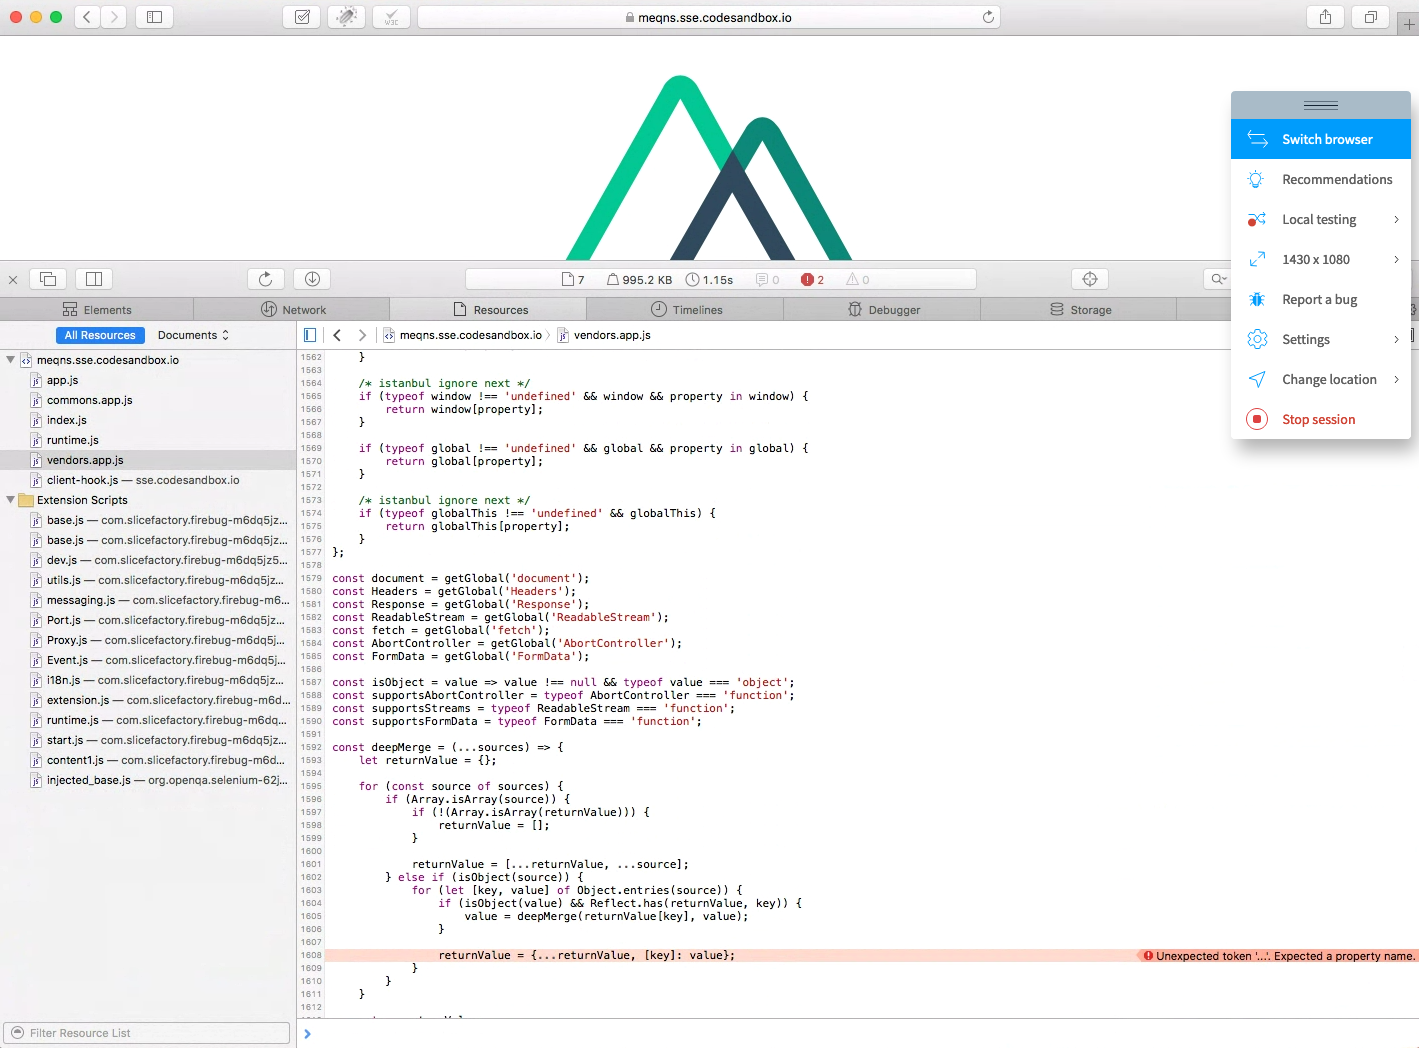Click vendors.app.js breadcrumb
This screenshot has height=1048, width=1419.
604,335
